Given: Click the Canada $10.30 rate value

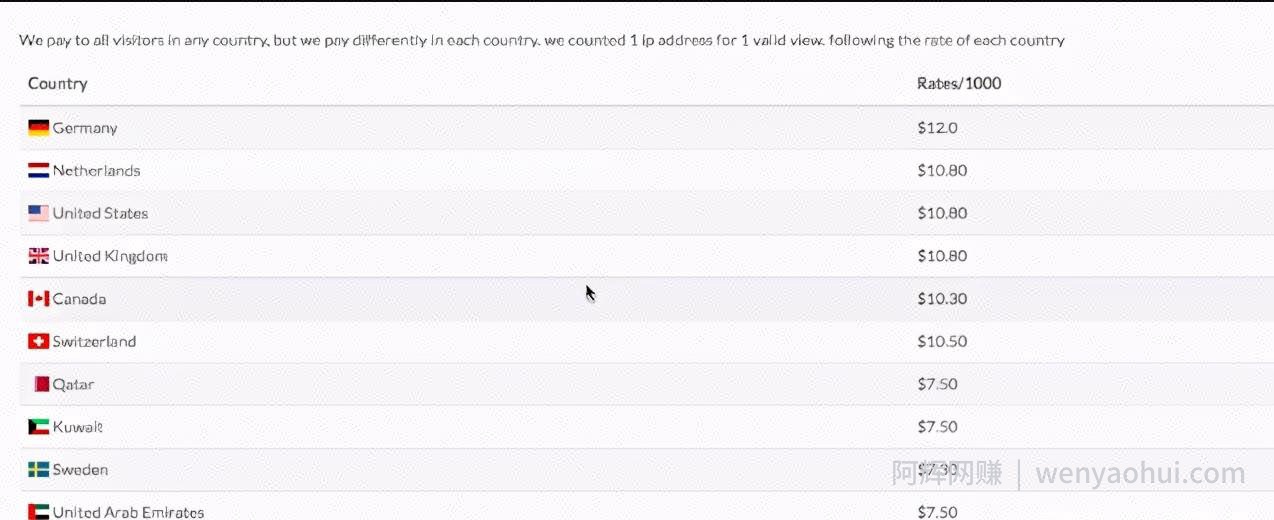Looking at the screenshot, I should click(x=942, y=299).
